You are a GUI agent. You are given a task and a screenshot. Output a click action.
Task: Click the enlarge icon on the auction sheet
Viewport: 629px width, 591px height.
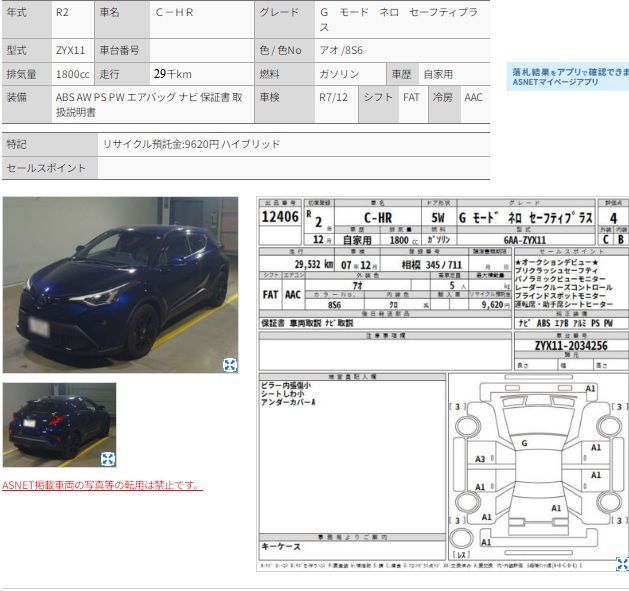tap(621, 564)
